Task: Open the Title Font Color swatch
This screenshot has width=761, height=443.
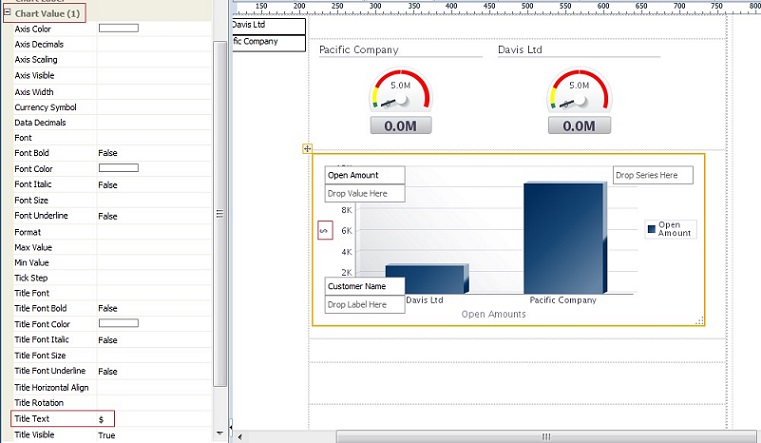Action: [118, 323]
